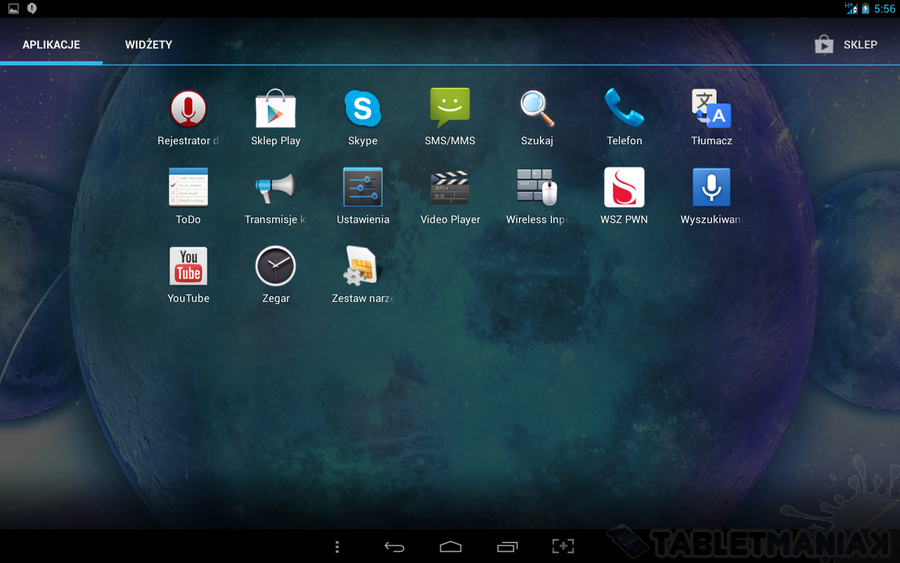Image resolution: width=900 pixels, height=563 pixels.
Task: Tap the picture notification icon in status bar
Action: tap(14, 9)
